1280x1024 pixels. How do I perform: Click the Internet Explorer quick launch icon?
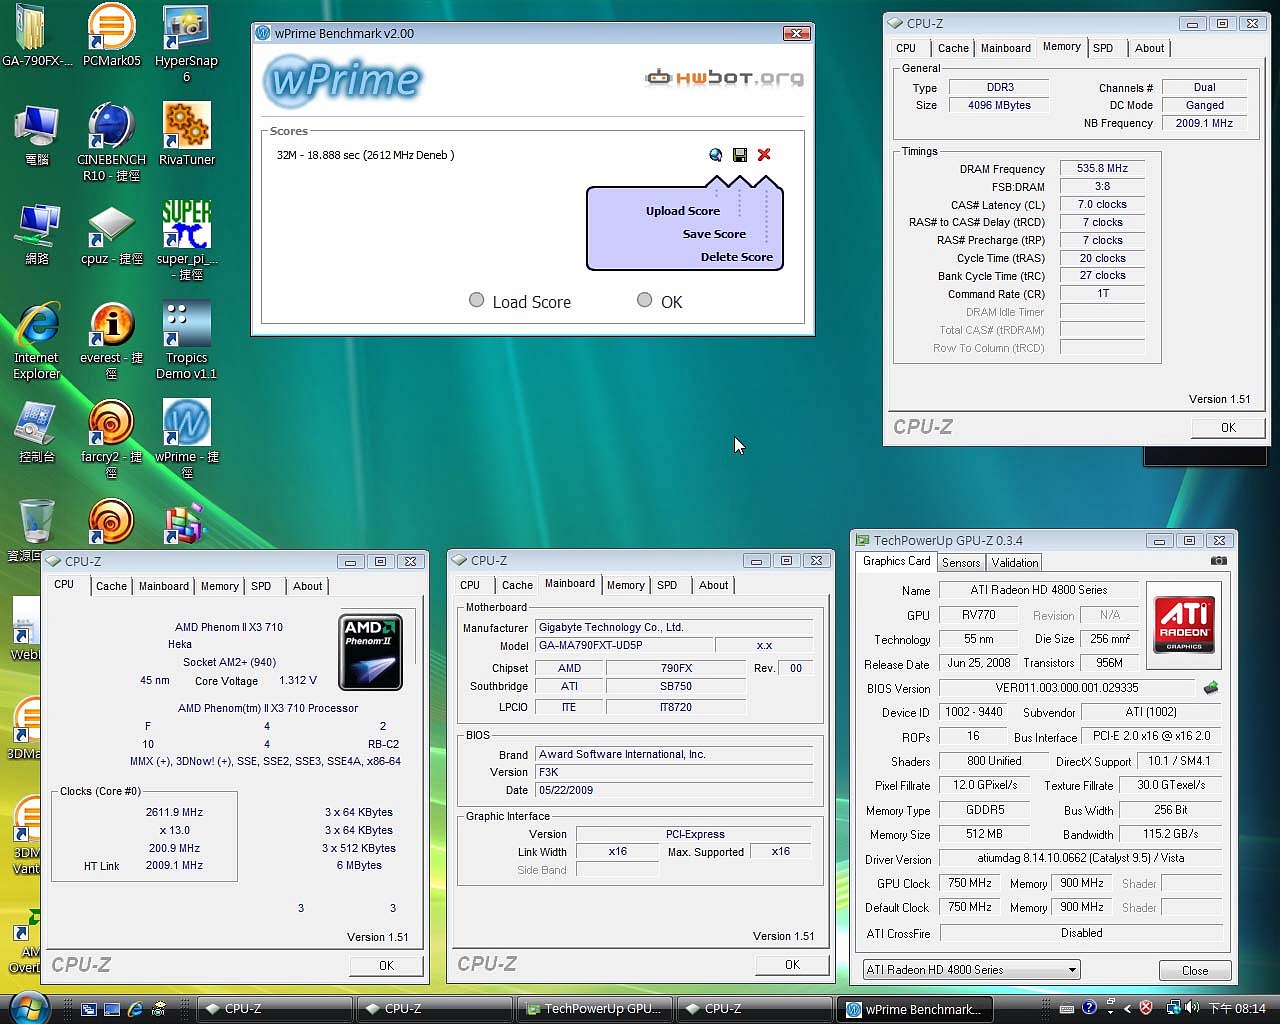click(x=135, y=1009)
